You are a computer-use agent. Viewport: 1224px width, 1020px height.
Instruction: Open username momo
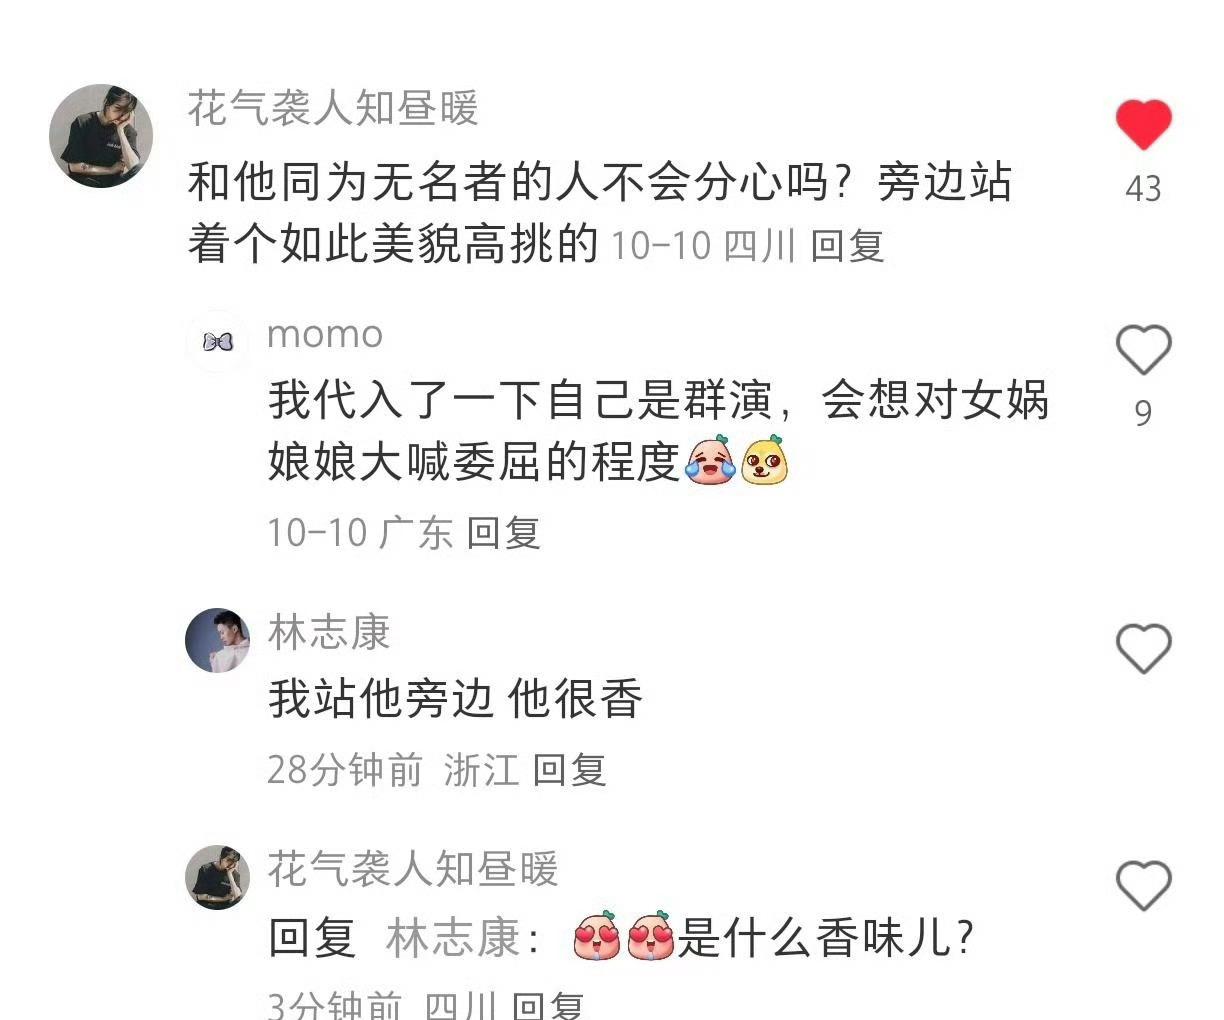coord(325,335)
